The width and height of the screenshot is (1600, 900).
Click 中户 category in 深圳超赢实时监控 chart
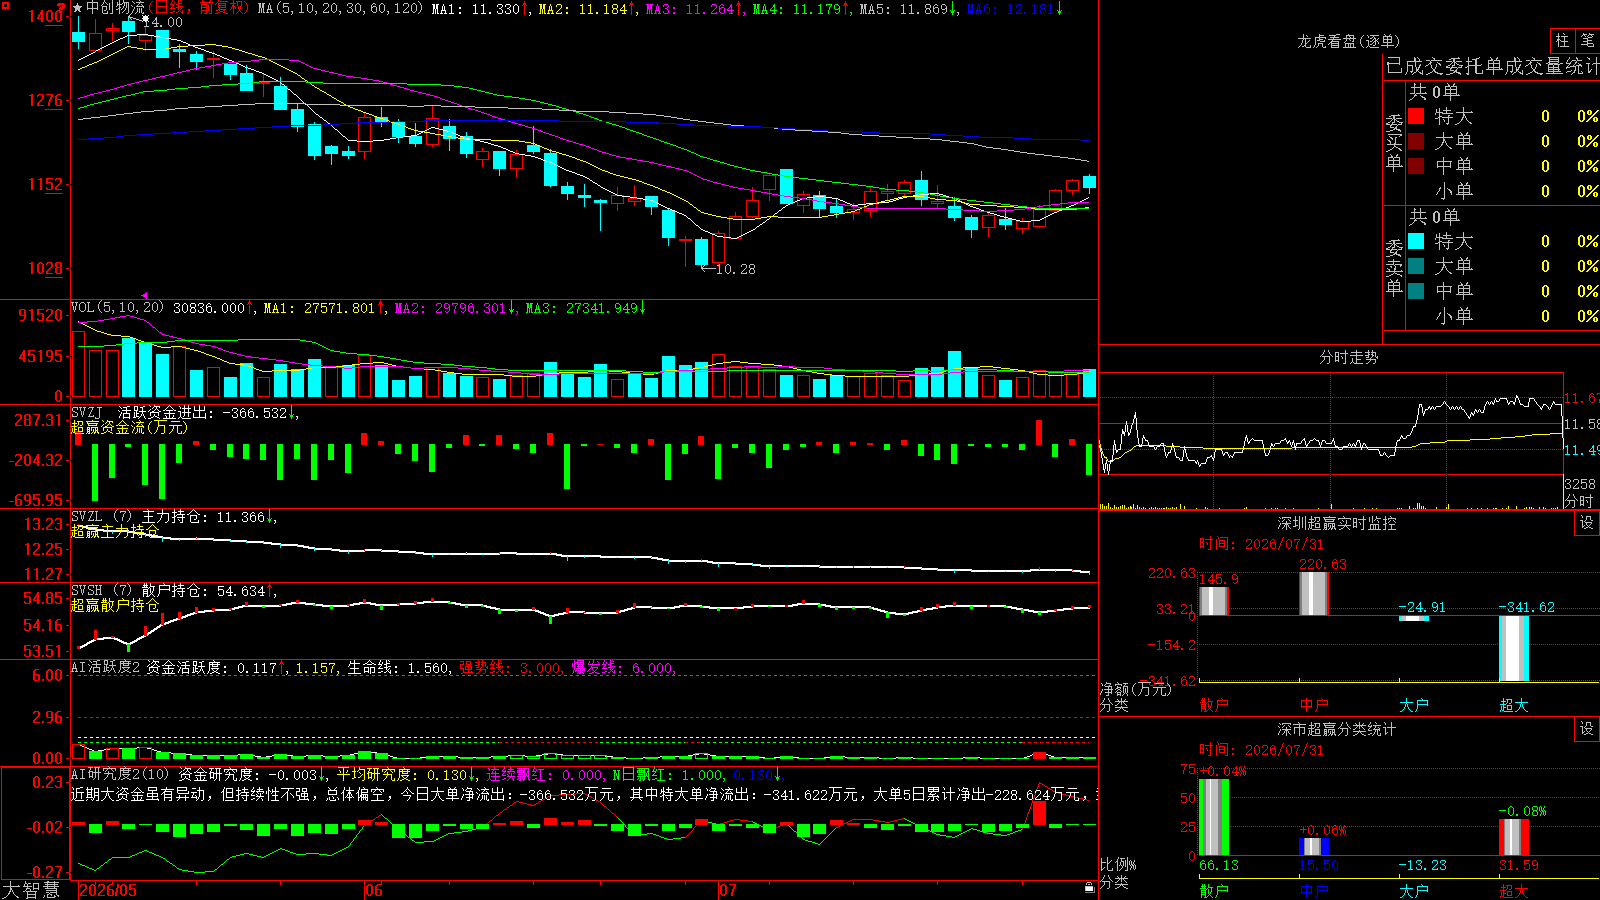pos(1313,705)
